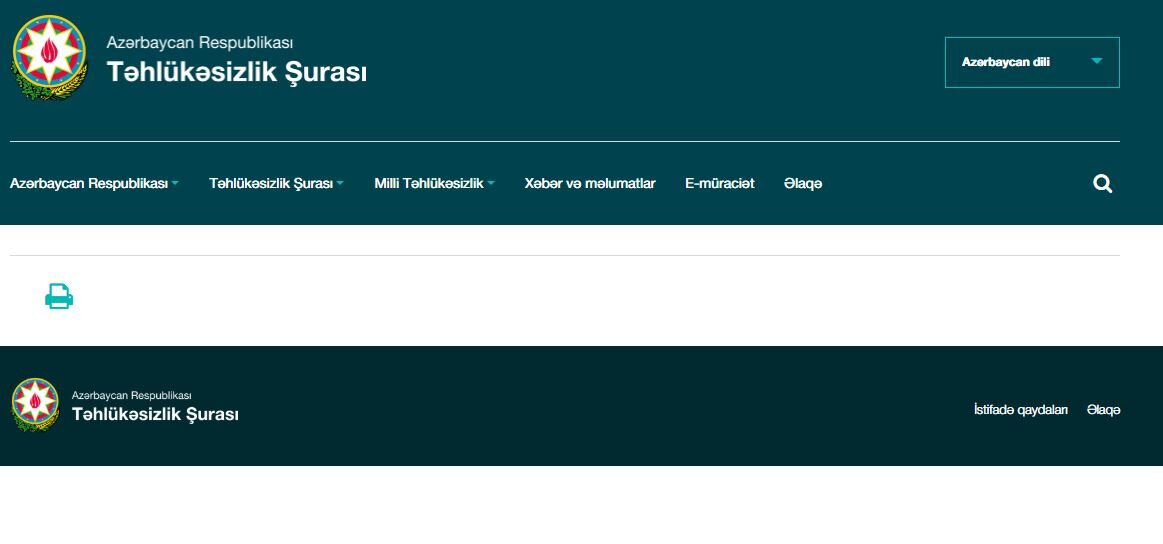Expand the caret beside Azərbaycan Respublikası in the navbar
The height and width of the screenshot is (544, 1163).
pos(175,184)
